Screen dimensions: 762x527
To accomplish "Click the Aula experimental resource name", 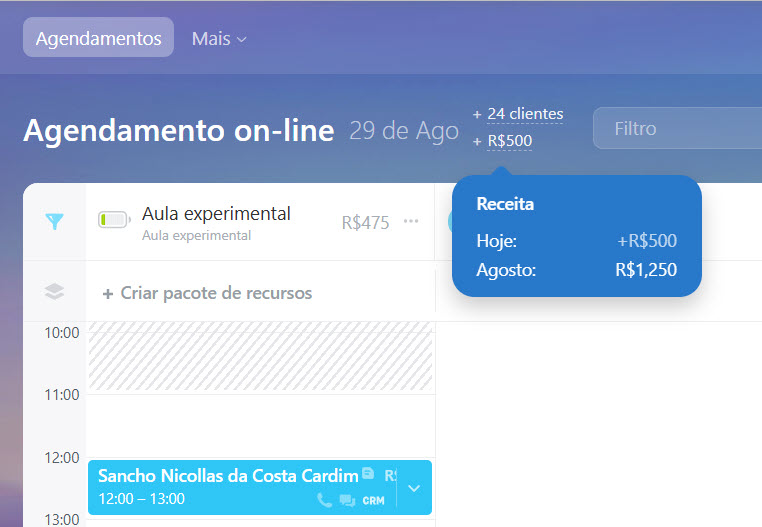I will tap(216, 213).
